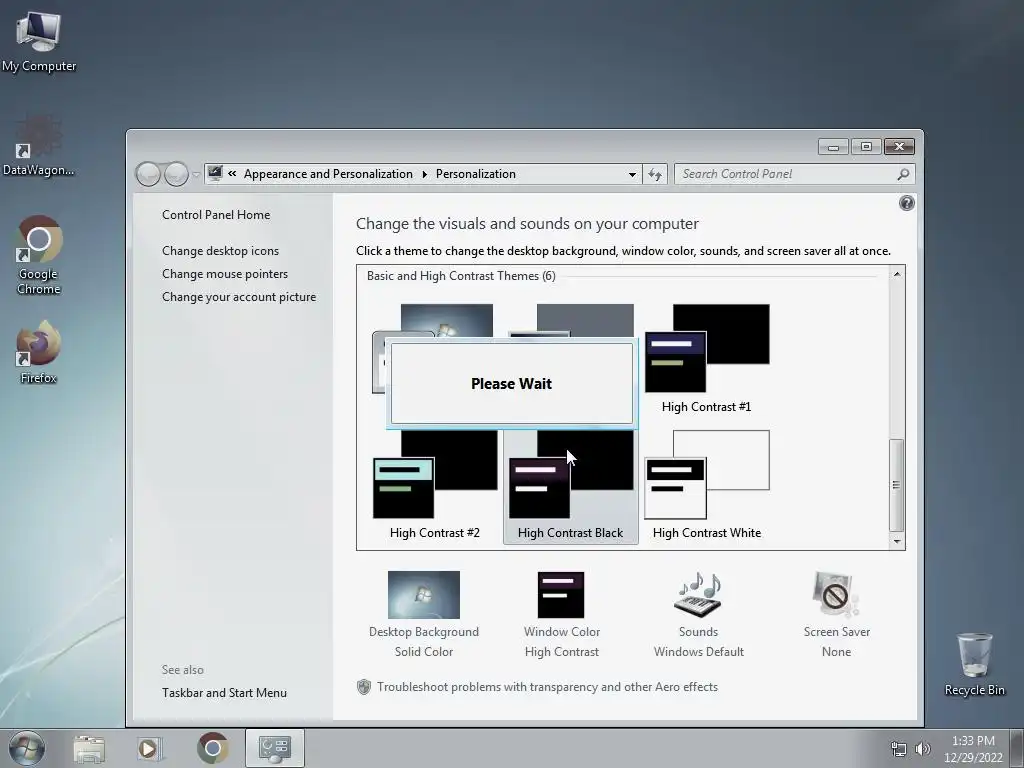Image resolution: width=1024 pixels, height=768 pixels.
Task: Launch Firefox from desktop icon
Action: click(x=39, y=351)
